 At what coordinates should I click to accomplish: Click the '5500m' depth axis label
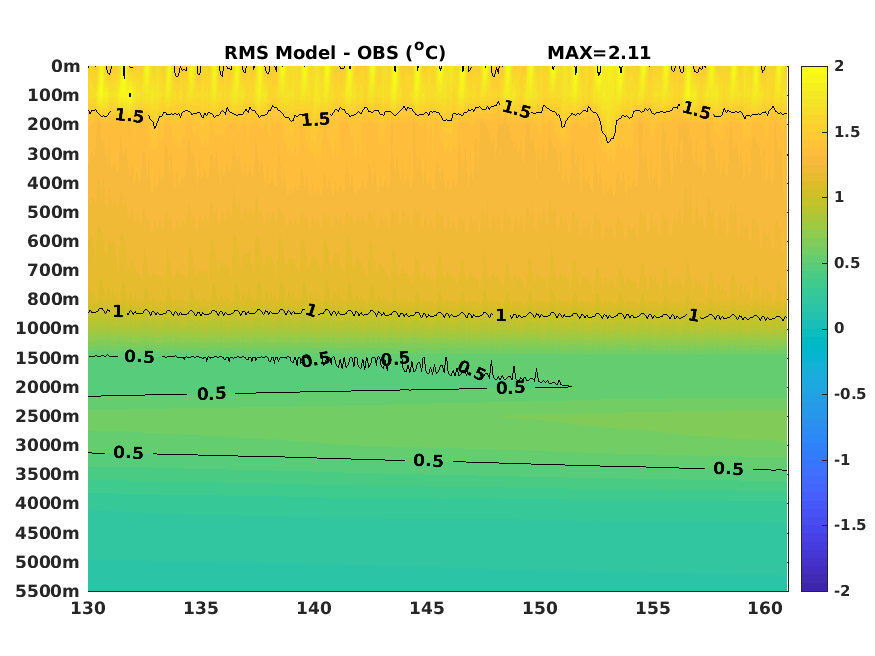pyautogui.click(x=48, y=591)
